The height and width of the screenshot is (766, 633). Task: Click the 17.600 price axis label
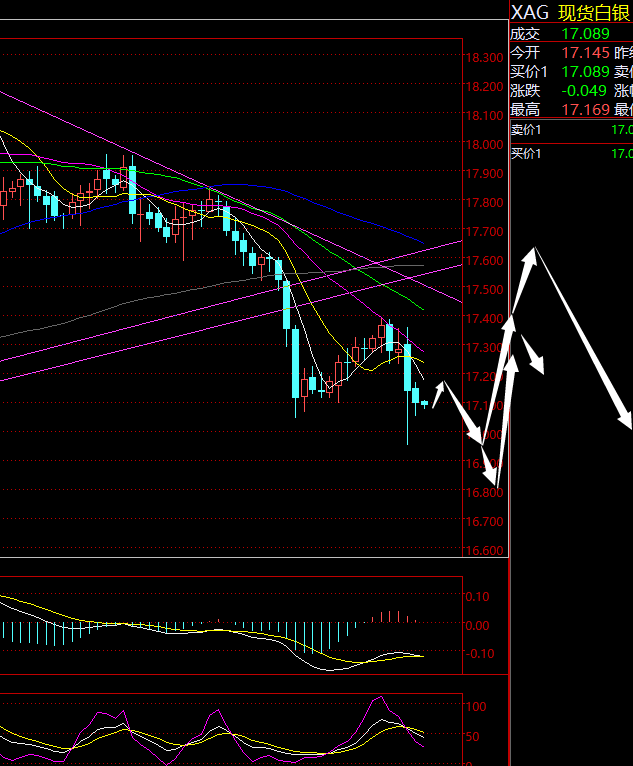484,260
